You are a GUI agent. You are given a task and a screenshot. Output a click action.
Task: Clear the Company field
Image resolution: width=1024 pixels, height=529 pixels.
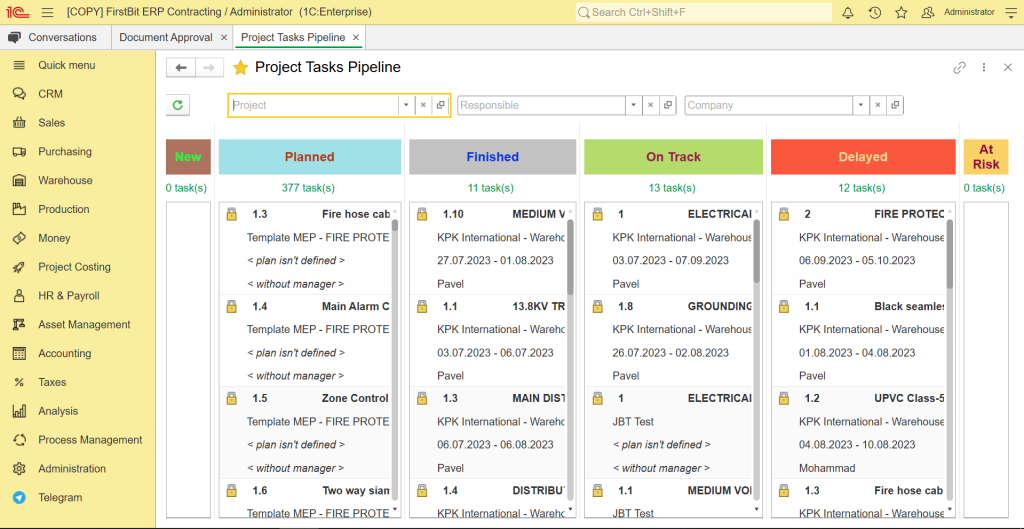click(x=878, y=105)
